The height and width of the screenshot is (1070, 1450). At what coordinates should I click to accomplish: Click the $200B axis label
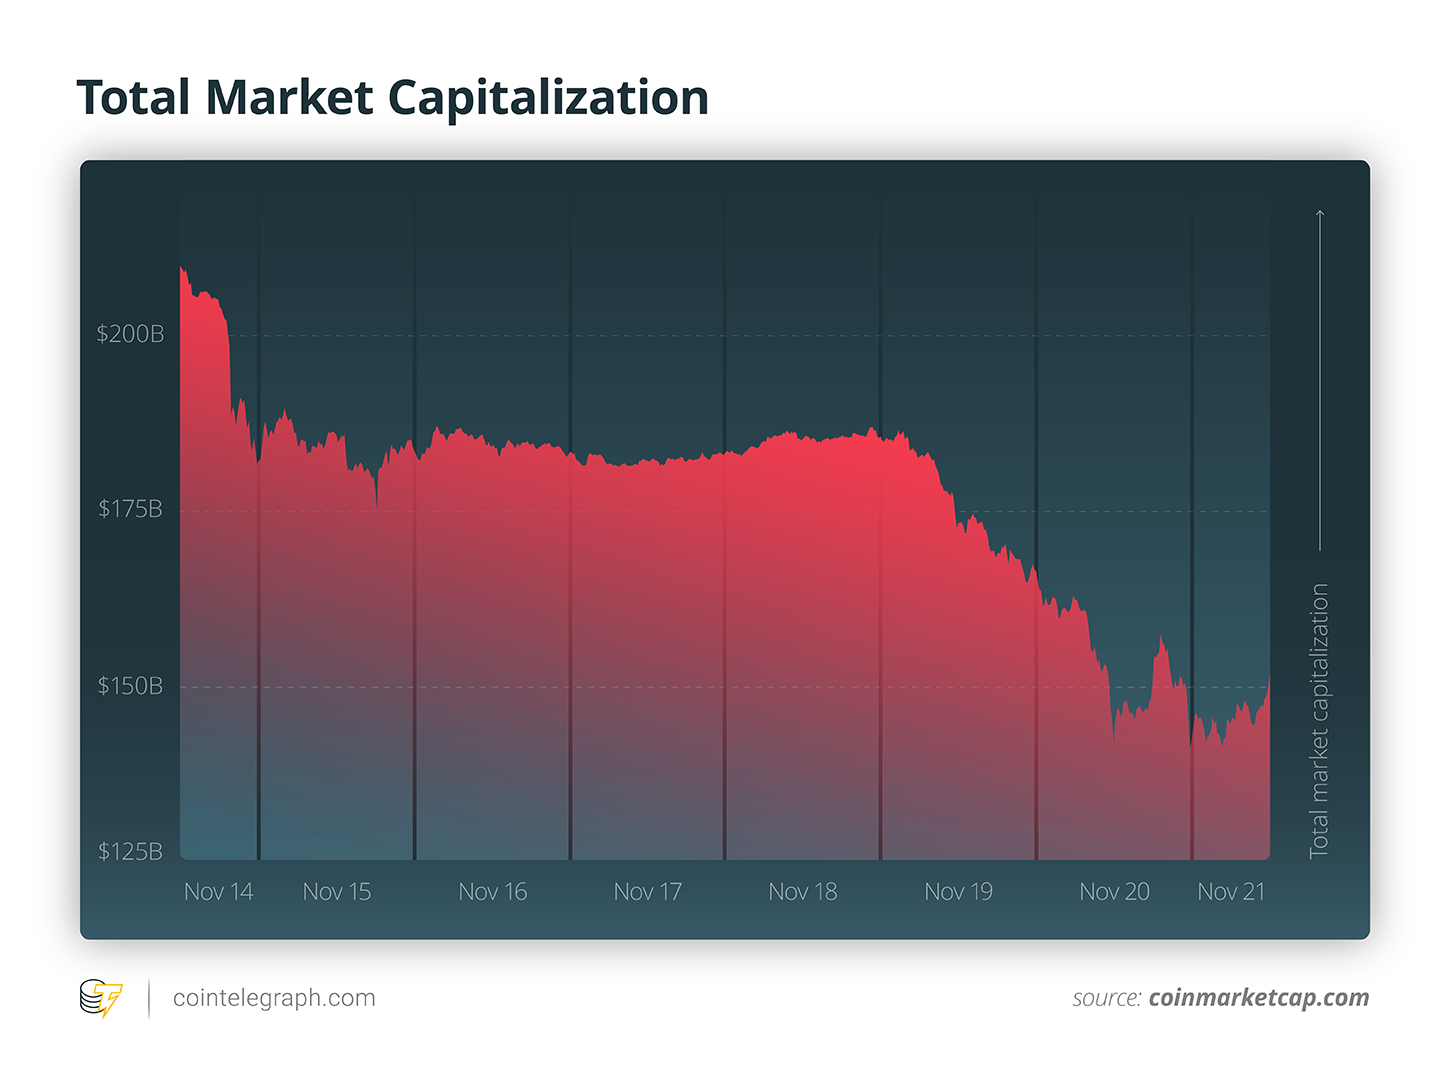130,334
